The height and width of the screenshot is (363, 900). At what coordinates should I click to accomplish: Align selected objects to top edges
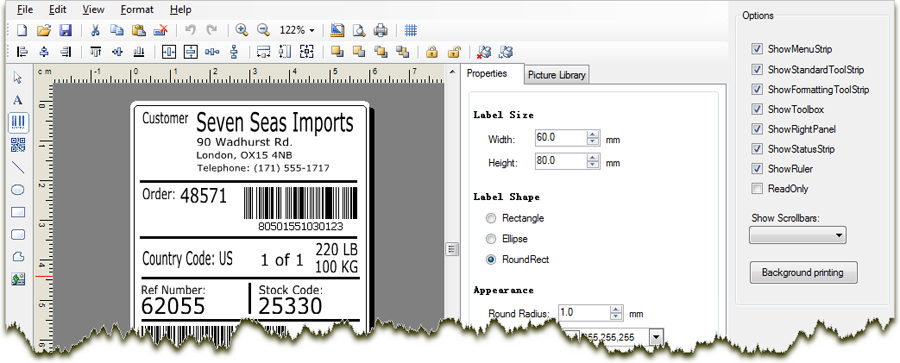(x=96, y=52)
